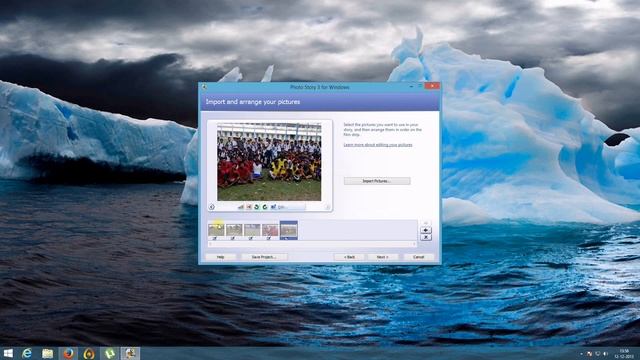Select the first filmstrip thumbnail

pyautogui.click(x=216, y=230)
